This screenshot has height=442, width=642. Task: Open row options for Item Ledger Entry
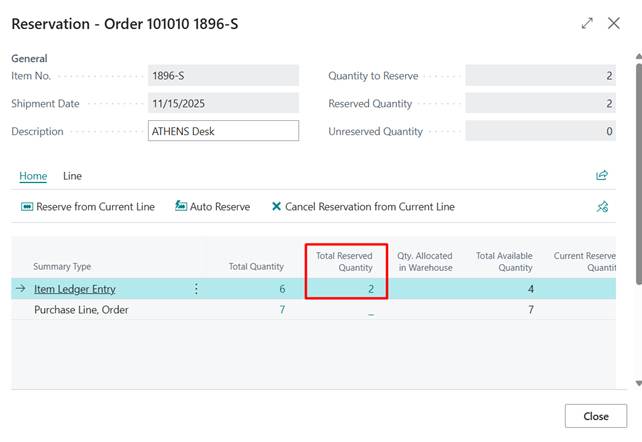[196, 289]
